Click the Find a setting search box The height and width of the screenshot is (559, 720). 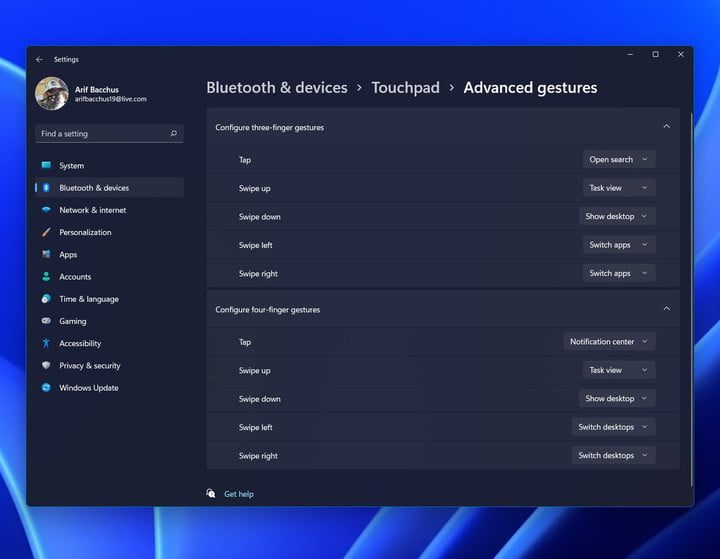(x=109, y=133)
